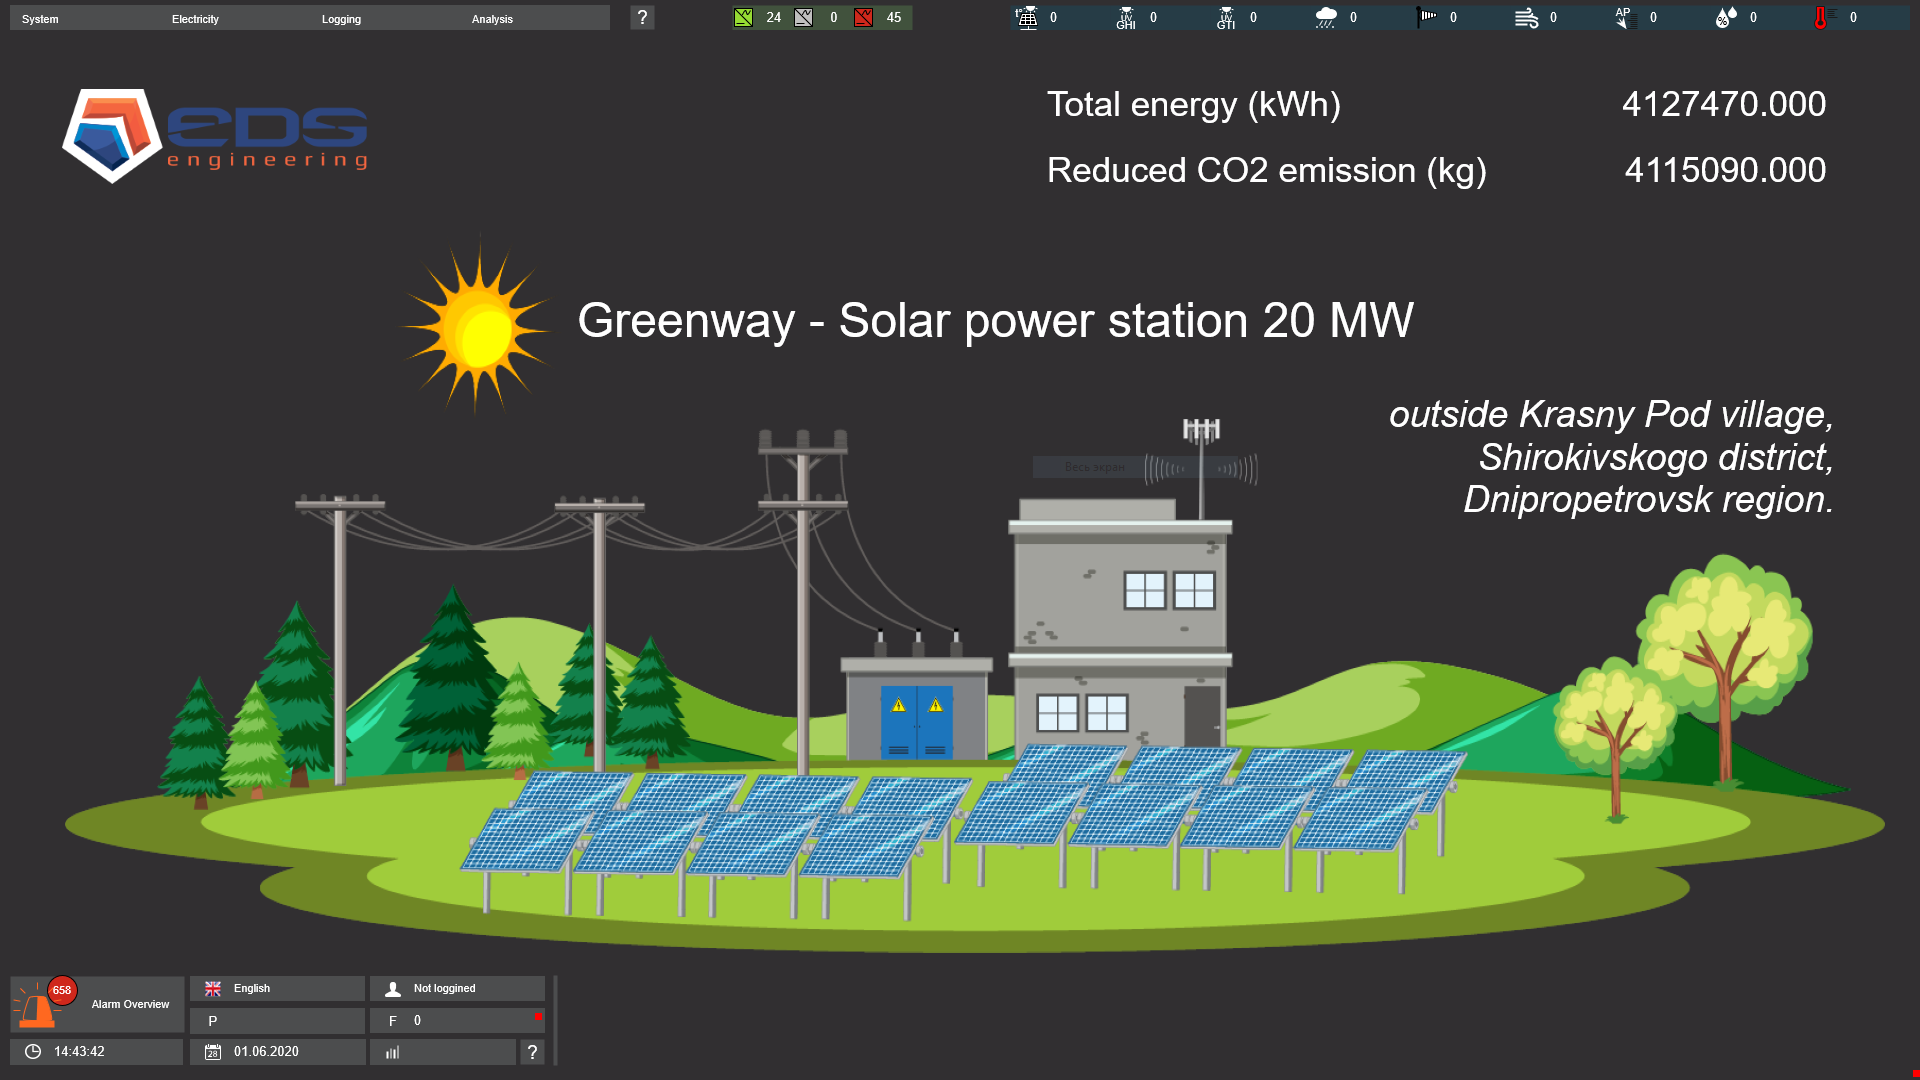The width and height of the screenshot is (1920, 1080).
Task: Click the red inverter fault icon
Action: pos(864,17)
